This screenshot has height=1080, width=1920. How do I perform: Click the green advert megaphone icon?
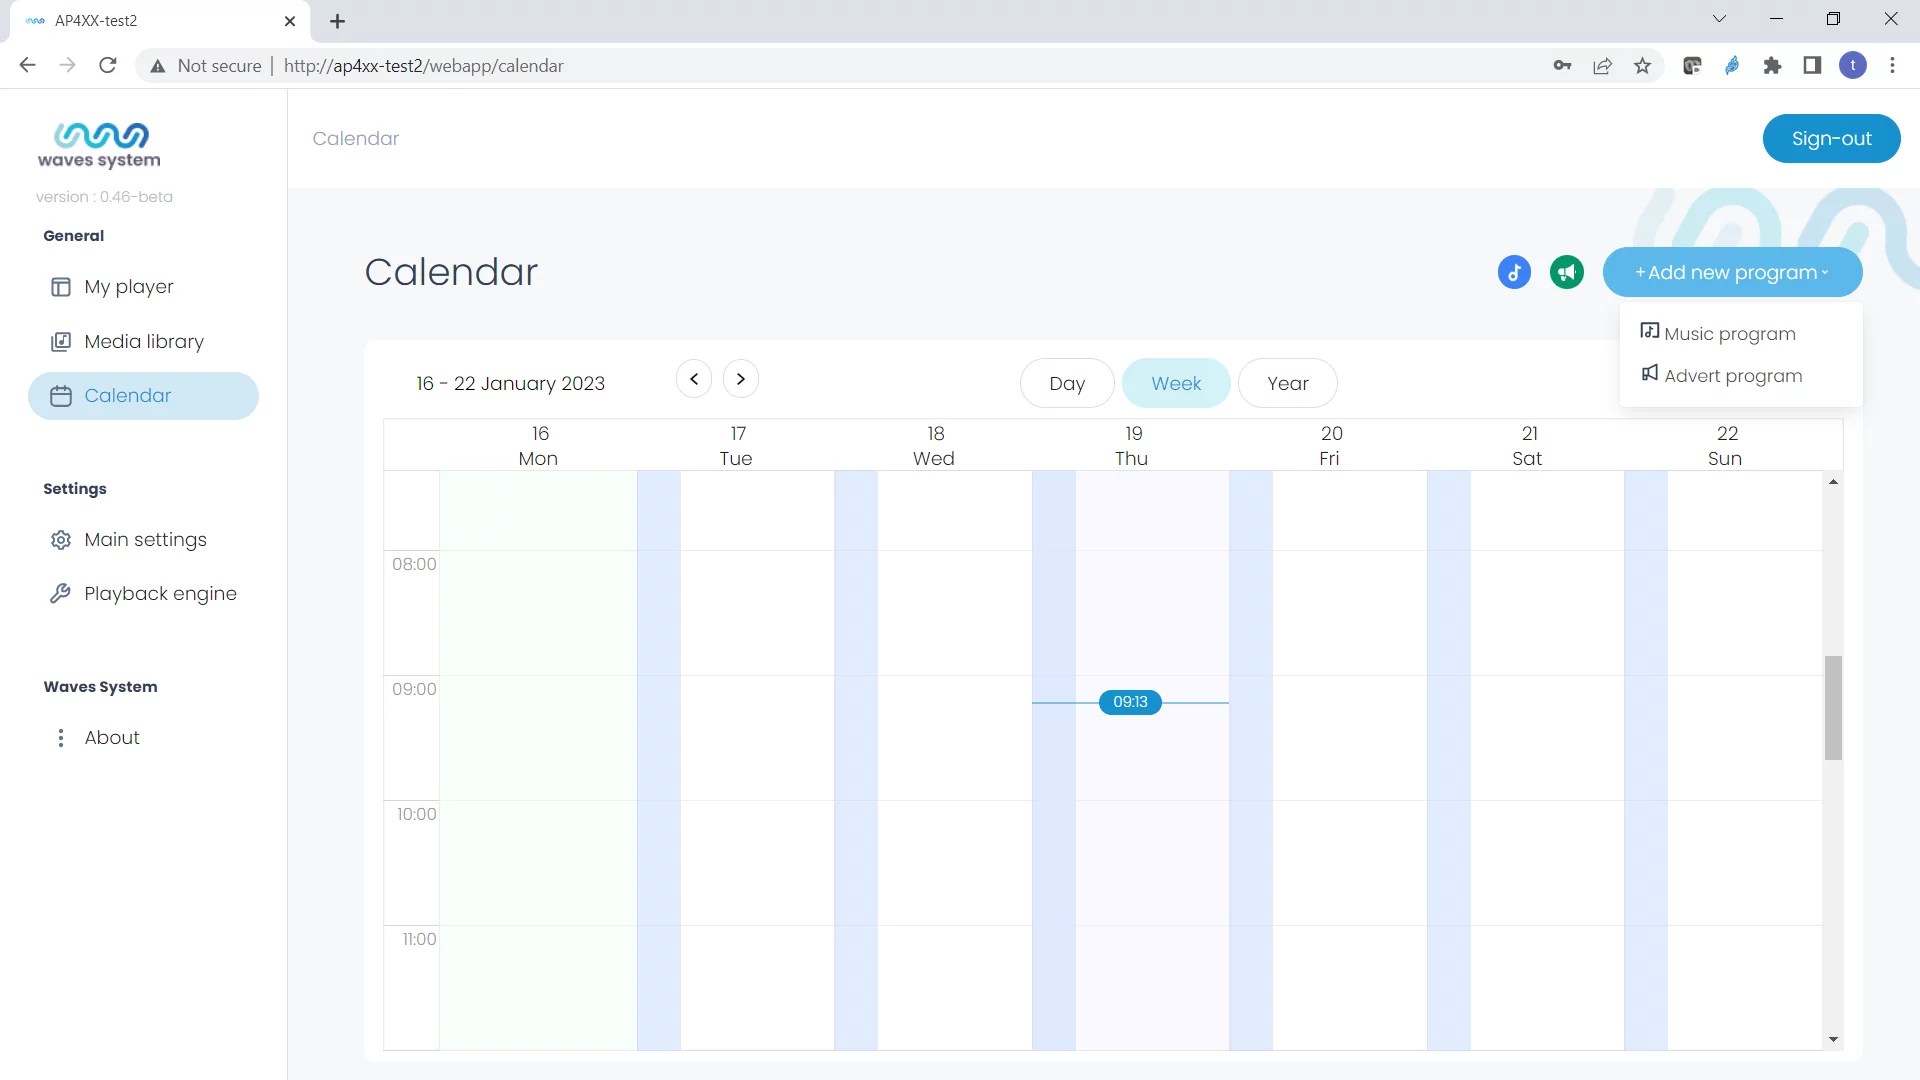coord(1567,272)
